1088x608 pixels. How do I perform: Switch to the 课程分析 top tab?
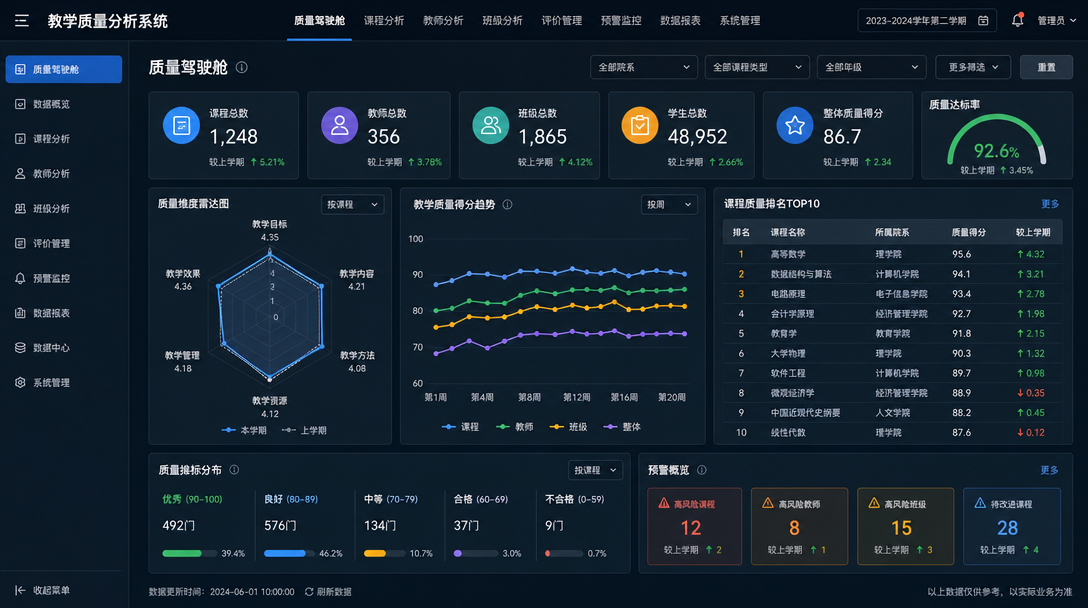coord(384,21)
